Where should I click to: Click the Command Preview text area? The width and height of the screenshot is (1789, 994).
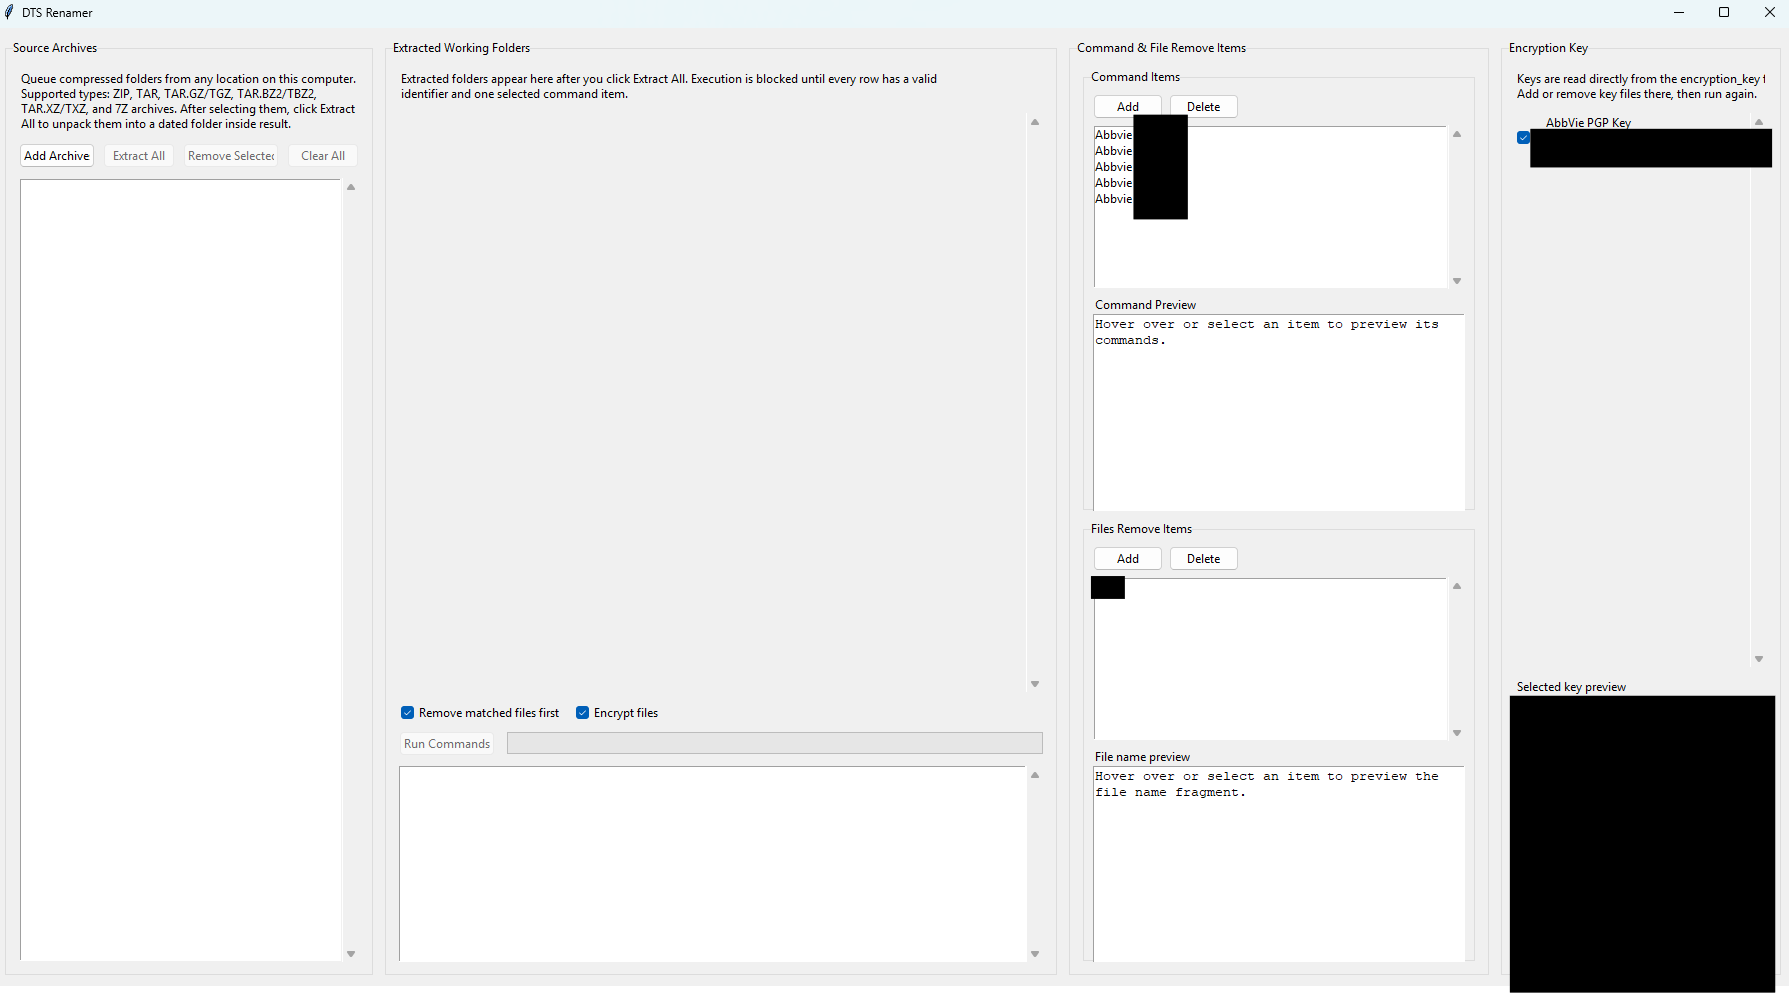1279,412
